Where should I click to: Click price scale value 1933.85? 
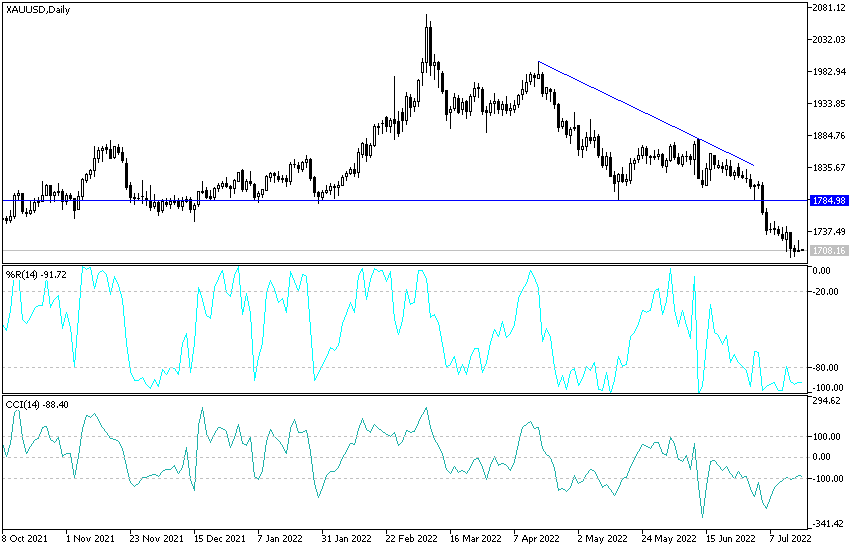[829, 104]
